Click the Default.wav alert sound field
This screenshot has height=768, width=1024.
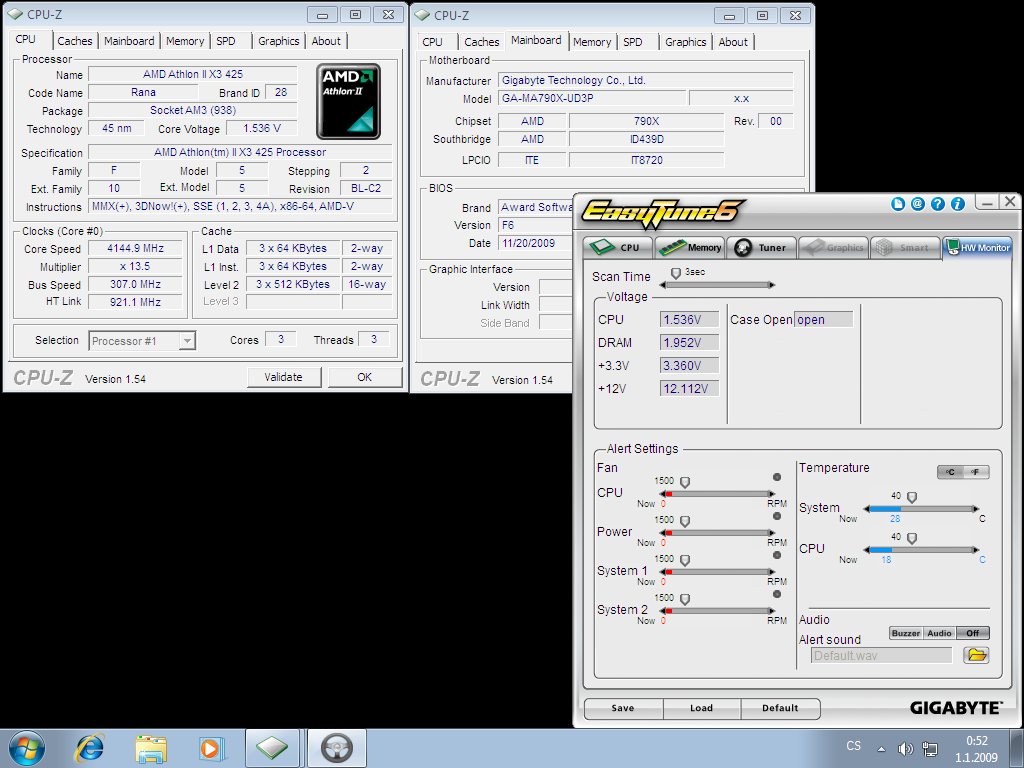(x=882, y=656)
